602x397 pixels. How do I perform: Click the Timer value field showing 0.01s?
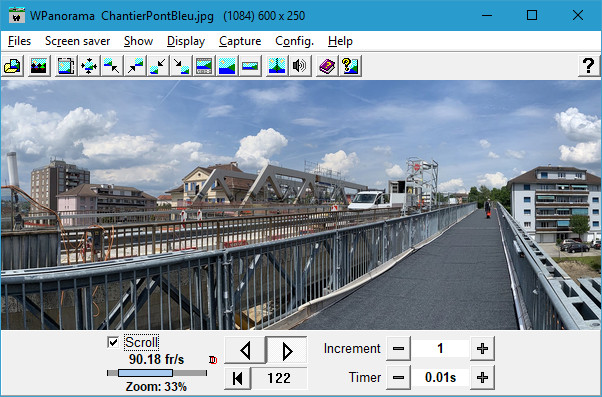click(440, 378)
